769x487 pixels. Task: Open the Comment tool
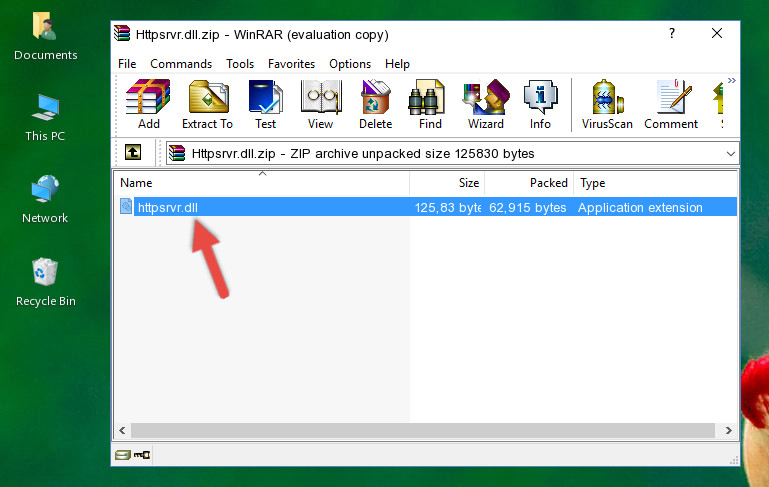point(671,104)
